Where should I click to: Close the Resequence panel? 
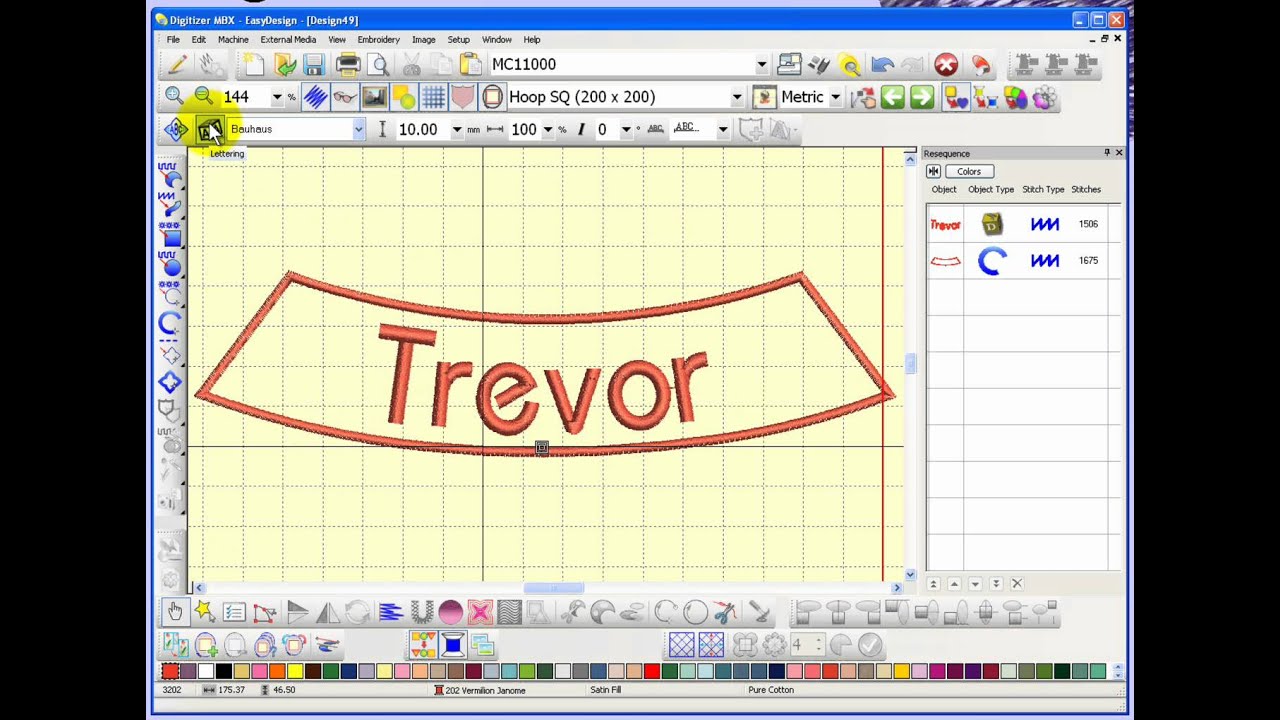click(1119, 153)
